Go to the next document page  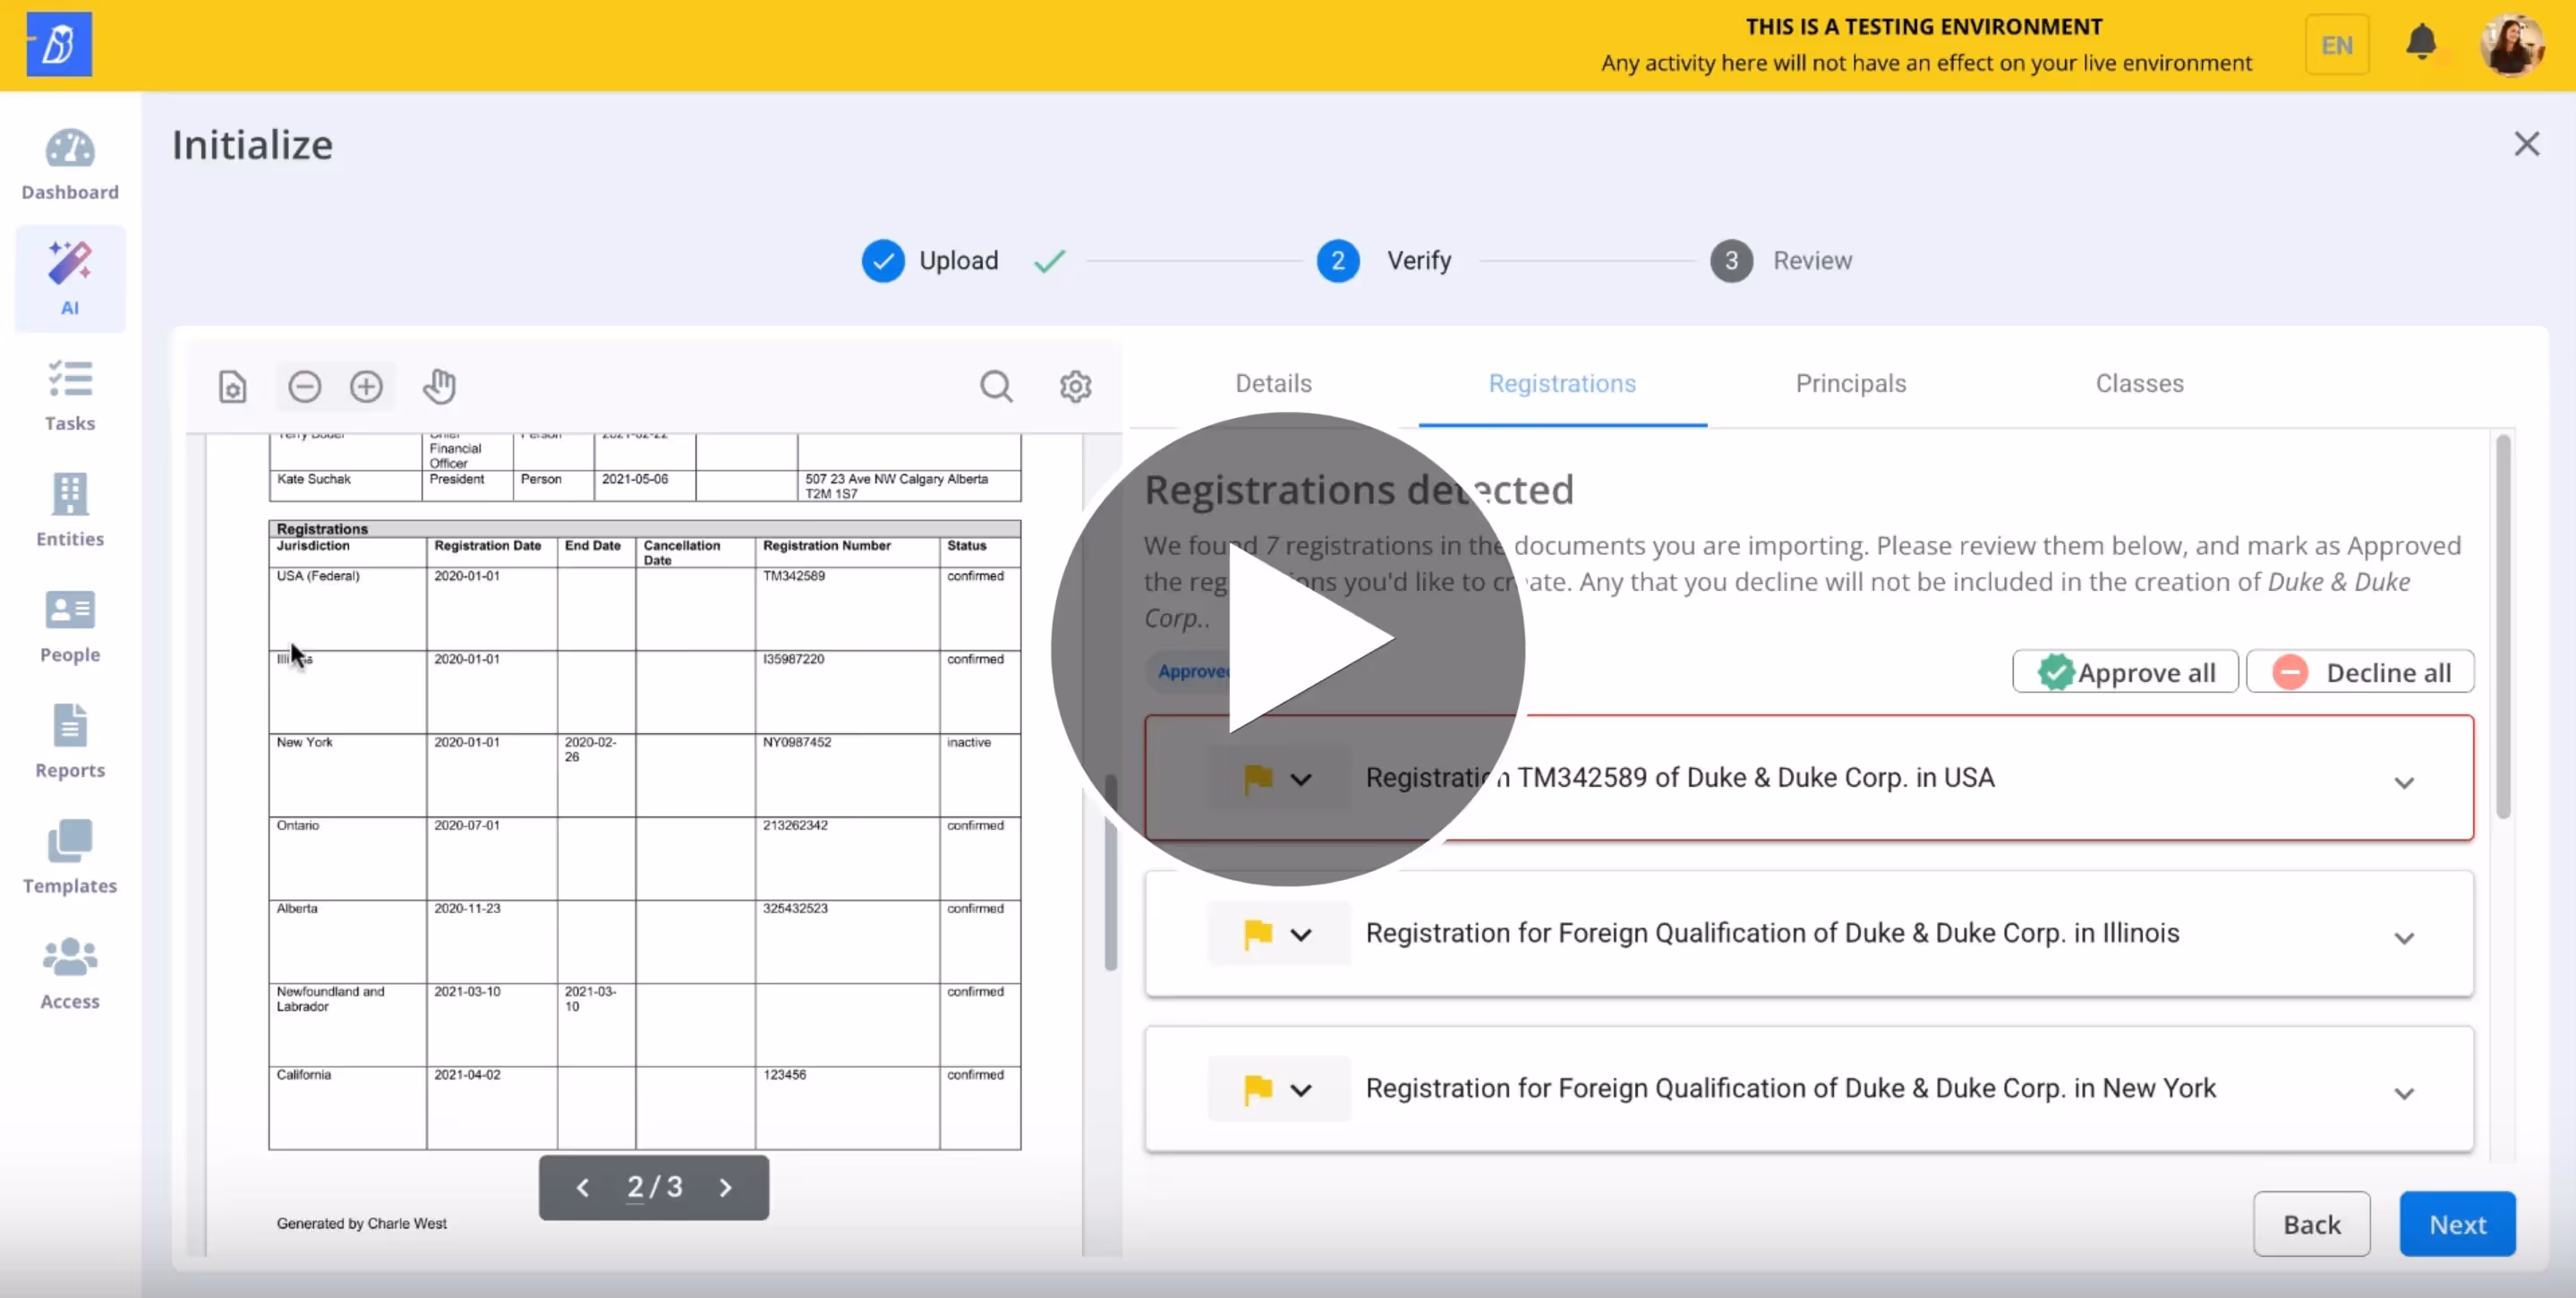[x=726, y=1187]
